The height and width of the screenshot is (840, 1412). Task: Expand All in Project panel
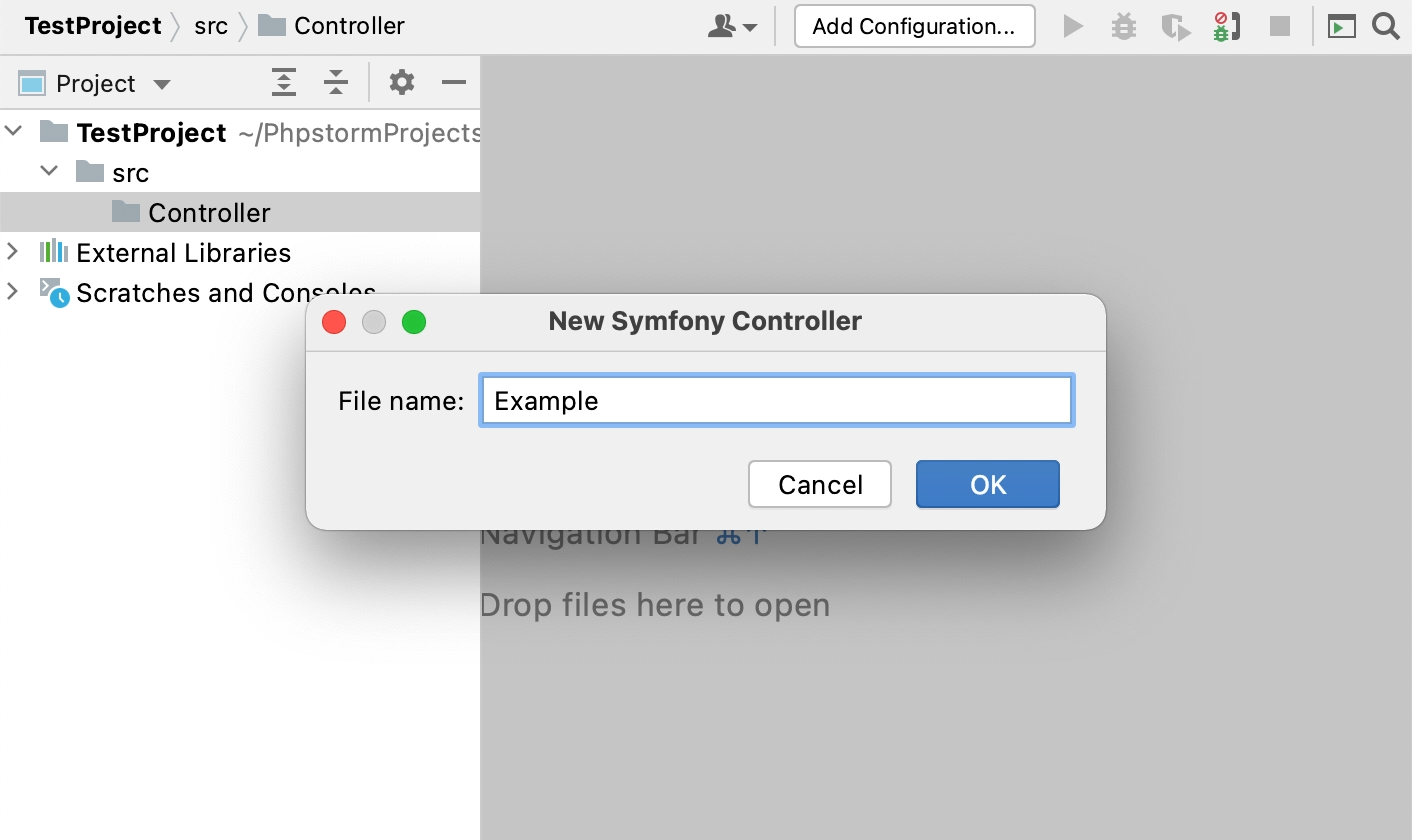[284, 83]
